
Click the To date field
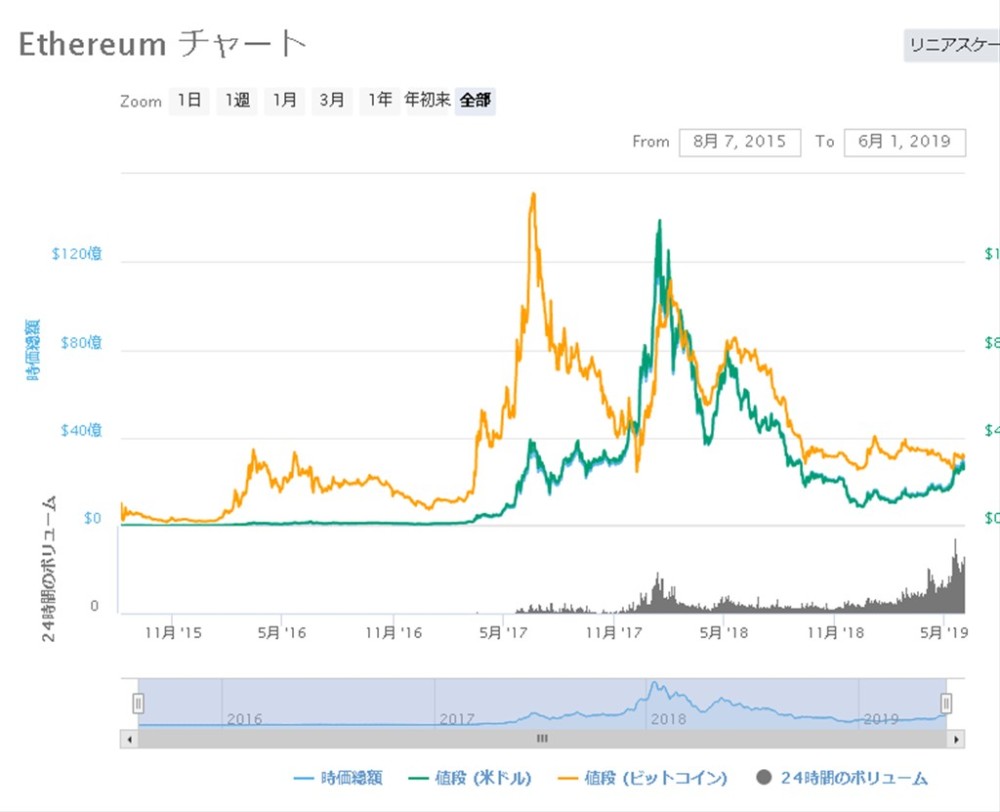point(904,142)
